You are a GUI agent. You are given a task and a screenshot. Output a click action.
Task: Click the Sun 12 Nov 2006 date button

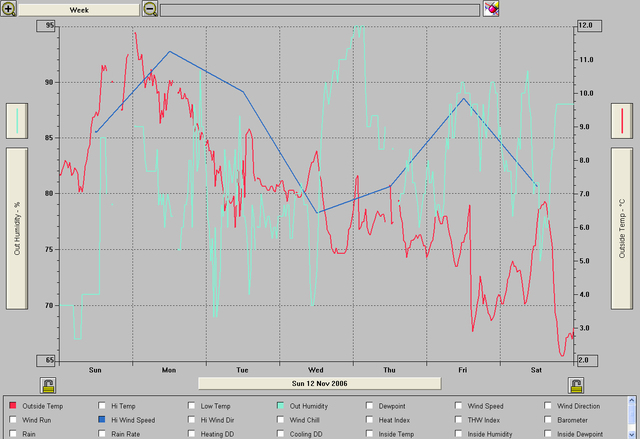click(319, 383)
